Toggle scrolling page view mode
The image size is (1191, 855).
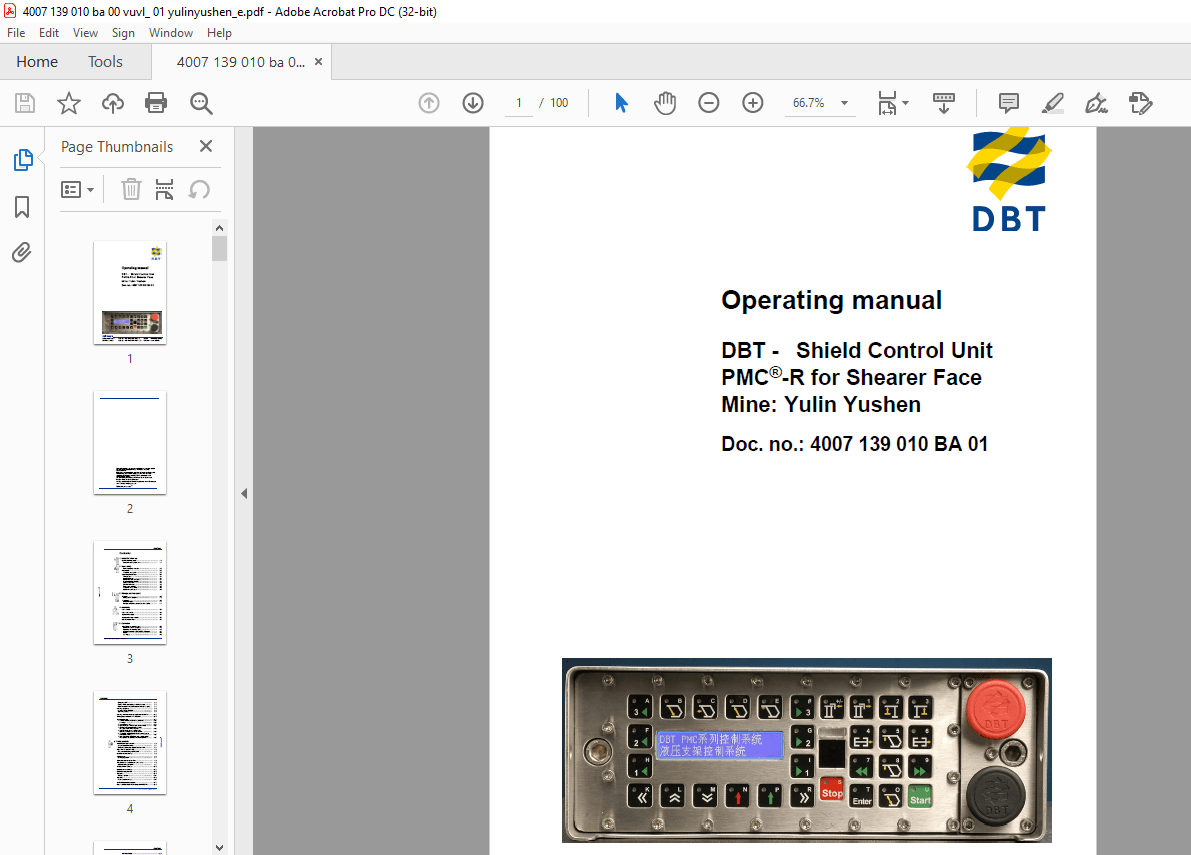point(943,103)
